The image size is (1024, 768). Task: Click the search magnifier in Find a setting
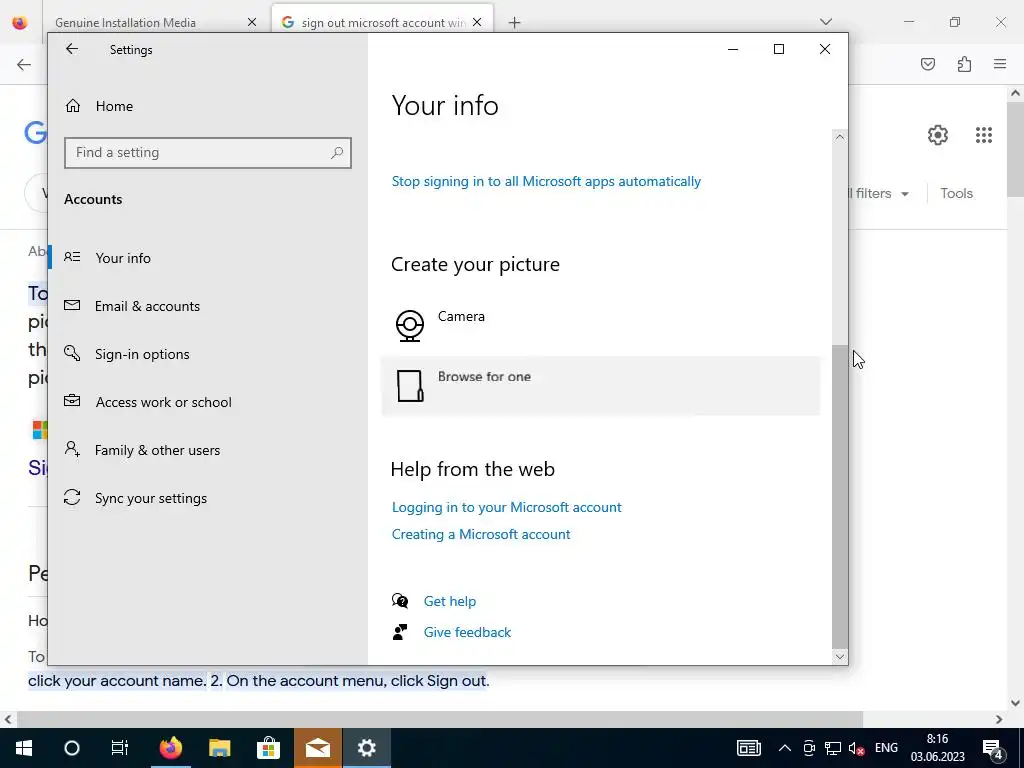[337, 153]
